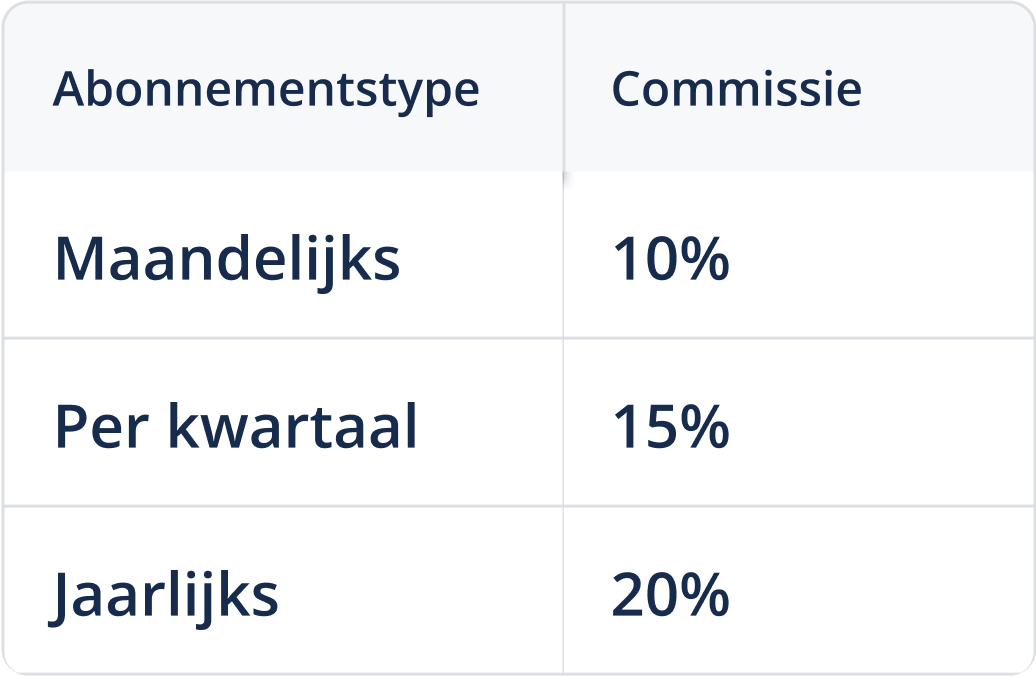1036x676 pixels.
Task: Select the Per kwartaal cell
Action: (x=235, y=427)
